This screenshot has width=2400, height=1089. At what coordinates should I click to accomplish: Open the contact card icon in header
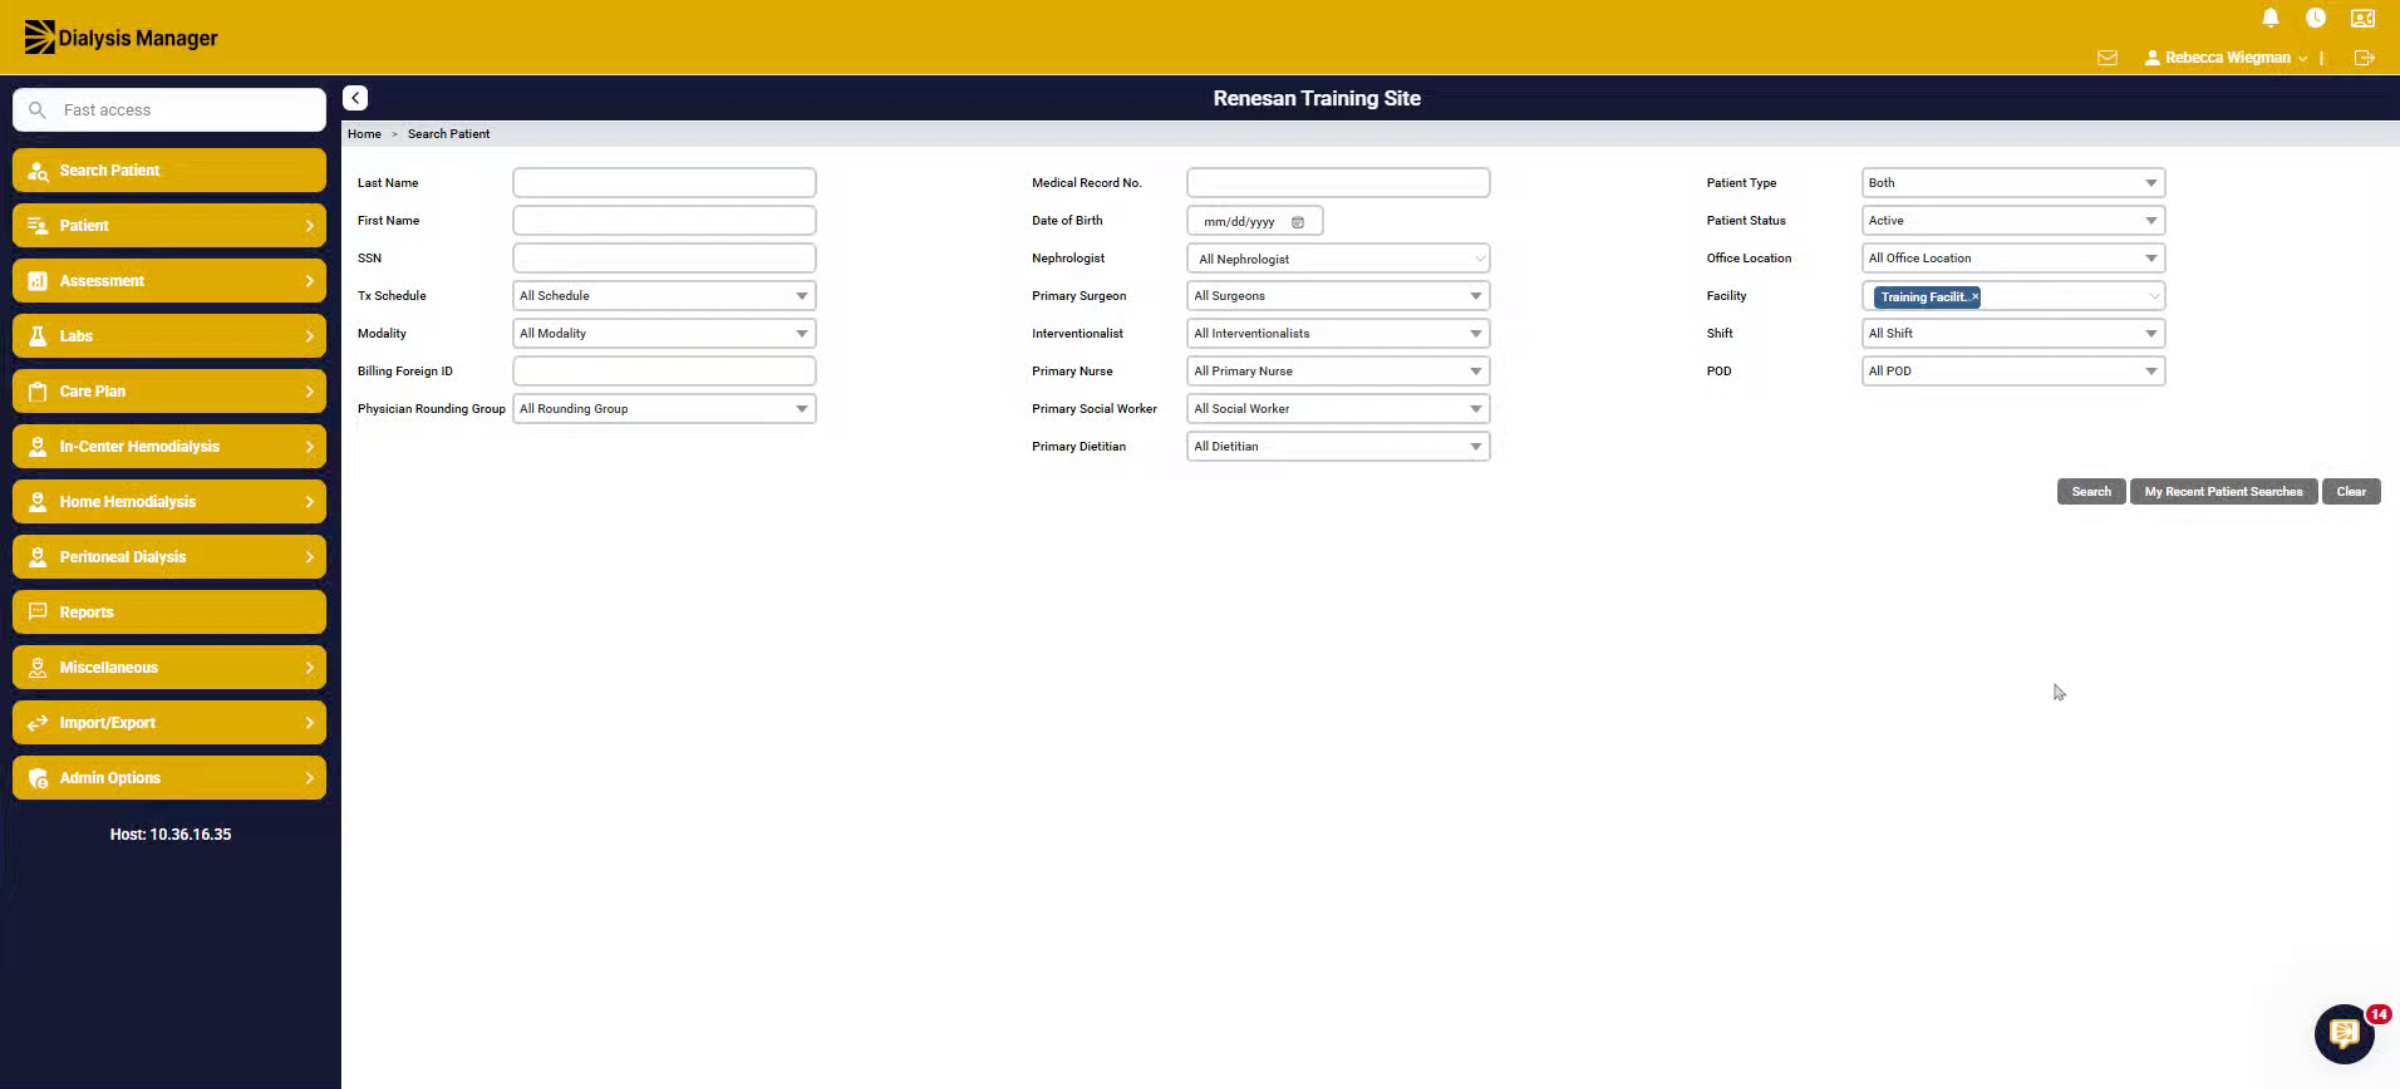(x=2363, y=18)
